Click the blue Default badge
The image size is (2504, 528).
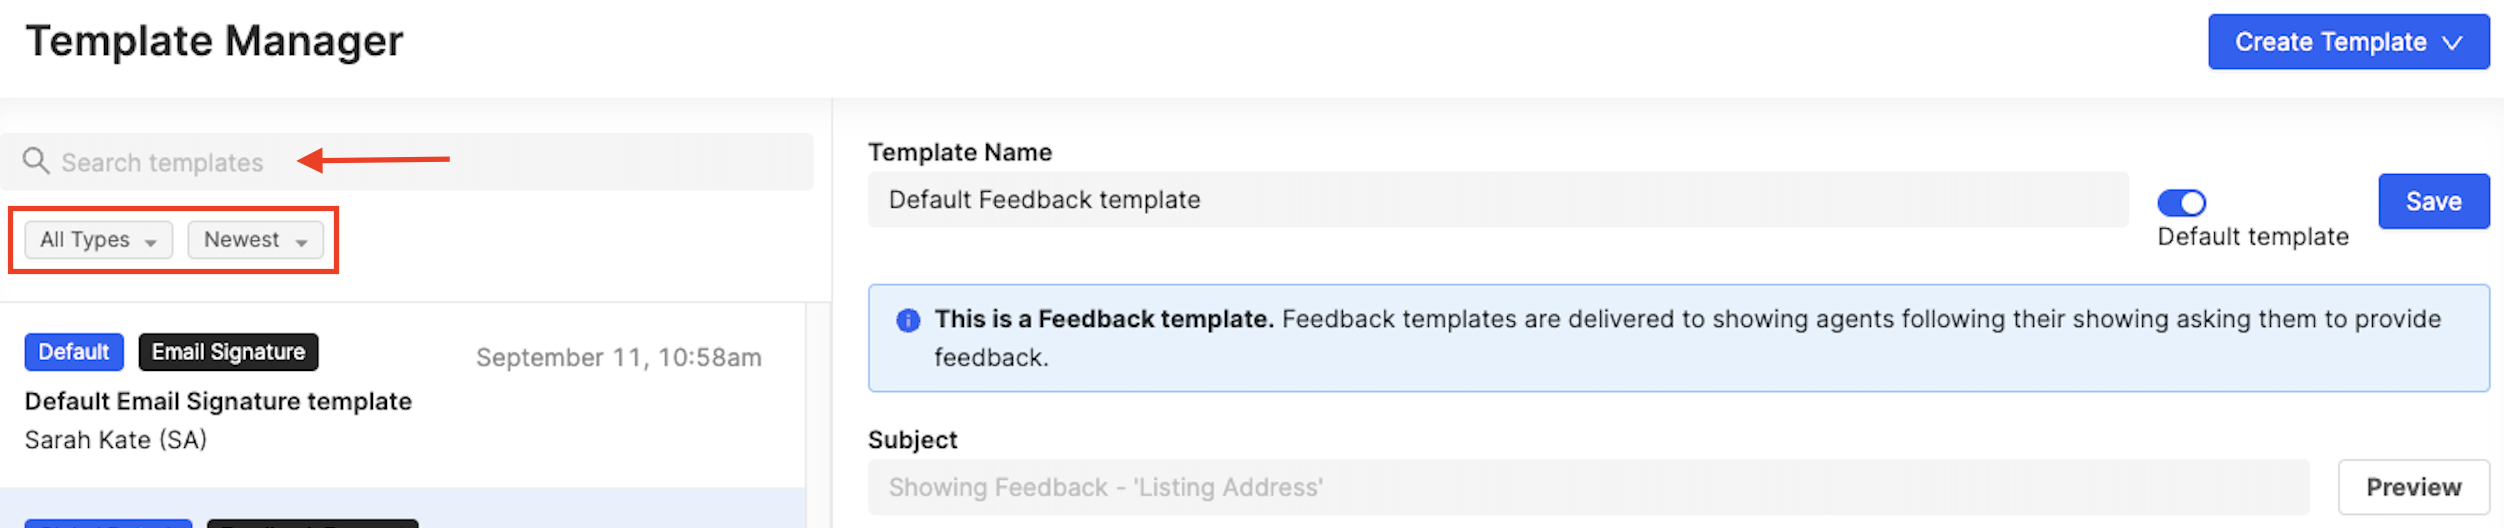(x=74, y=352)
